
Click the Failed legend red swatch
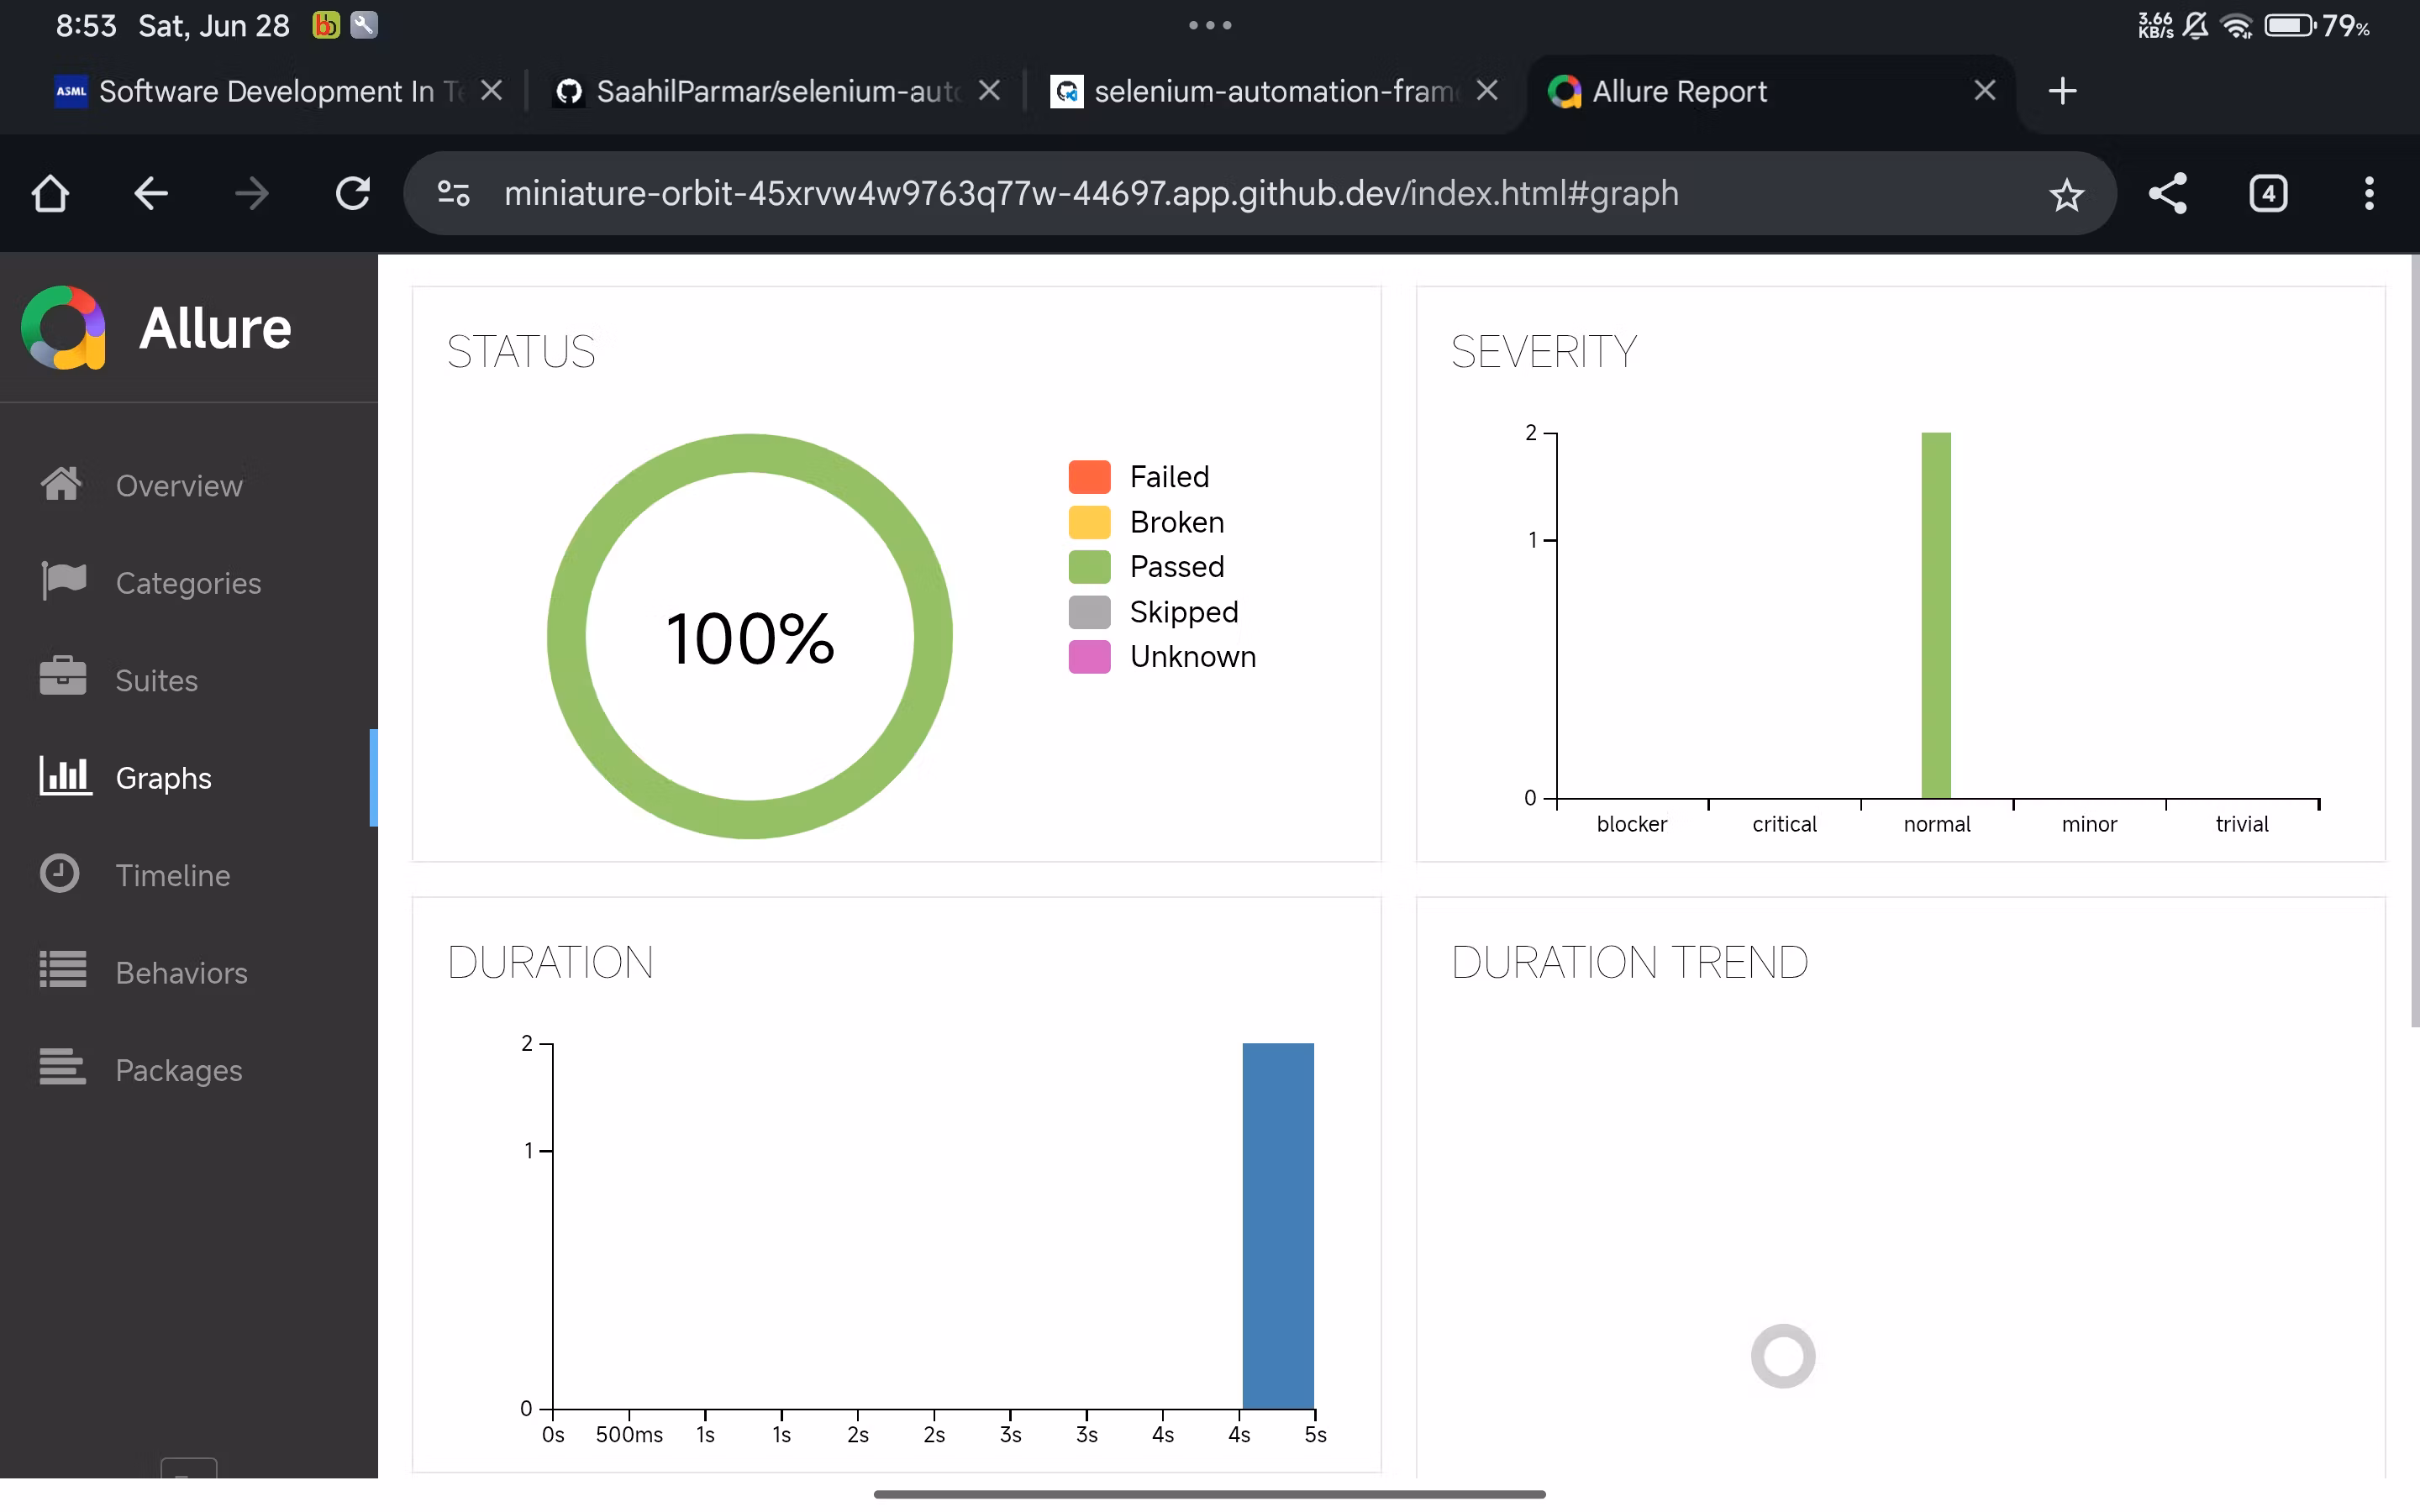click(x=1089, y=477)
